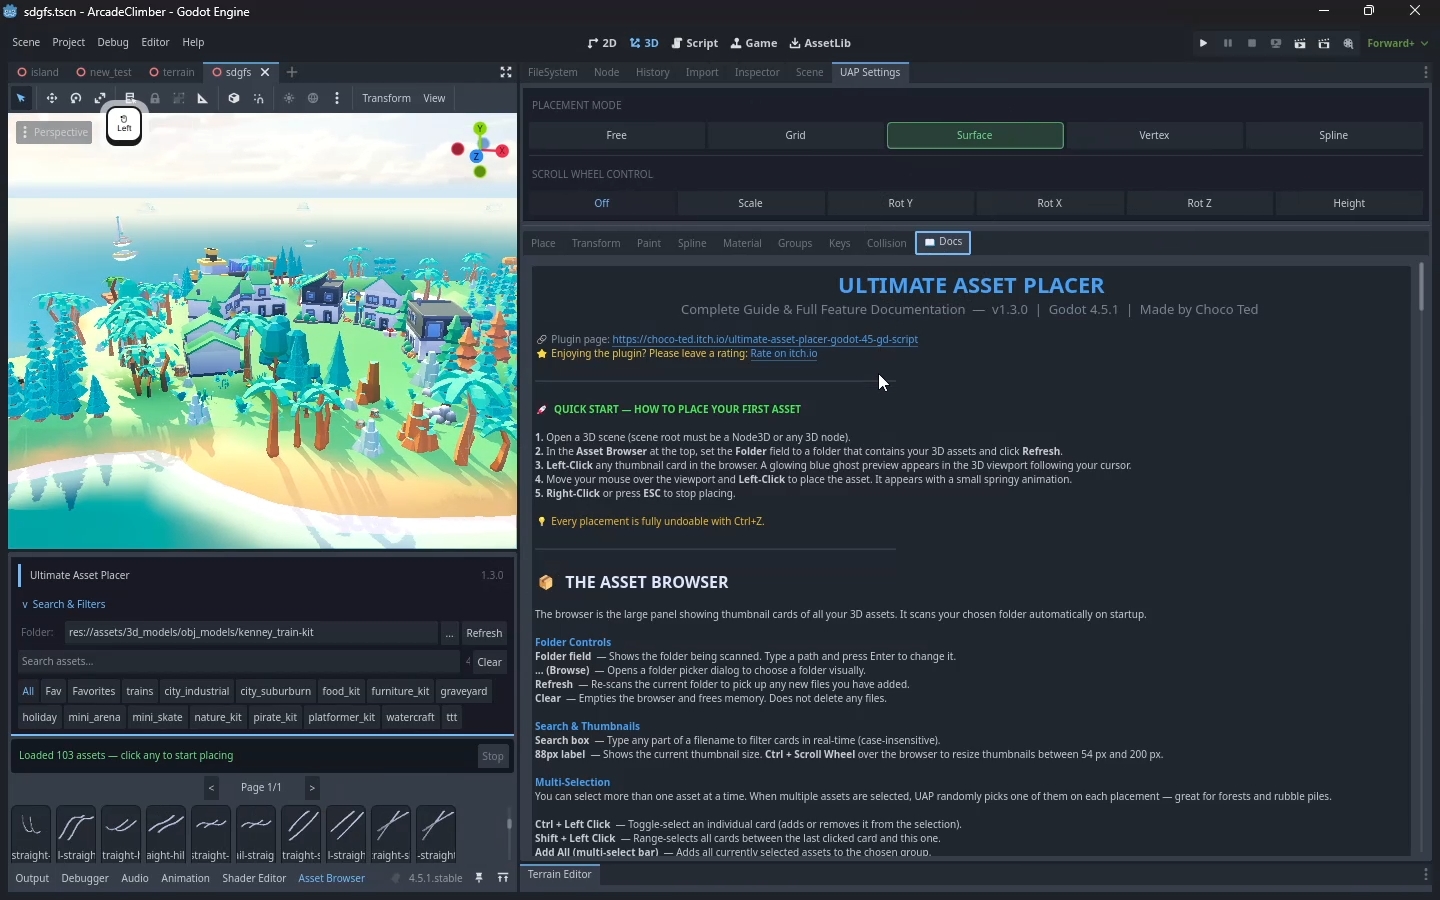Activate the ruler measure tool icon
The image size is (1440, 900).
point(203,99)
